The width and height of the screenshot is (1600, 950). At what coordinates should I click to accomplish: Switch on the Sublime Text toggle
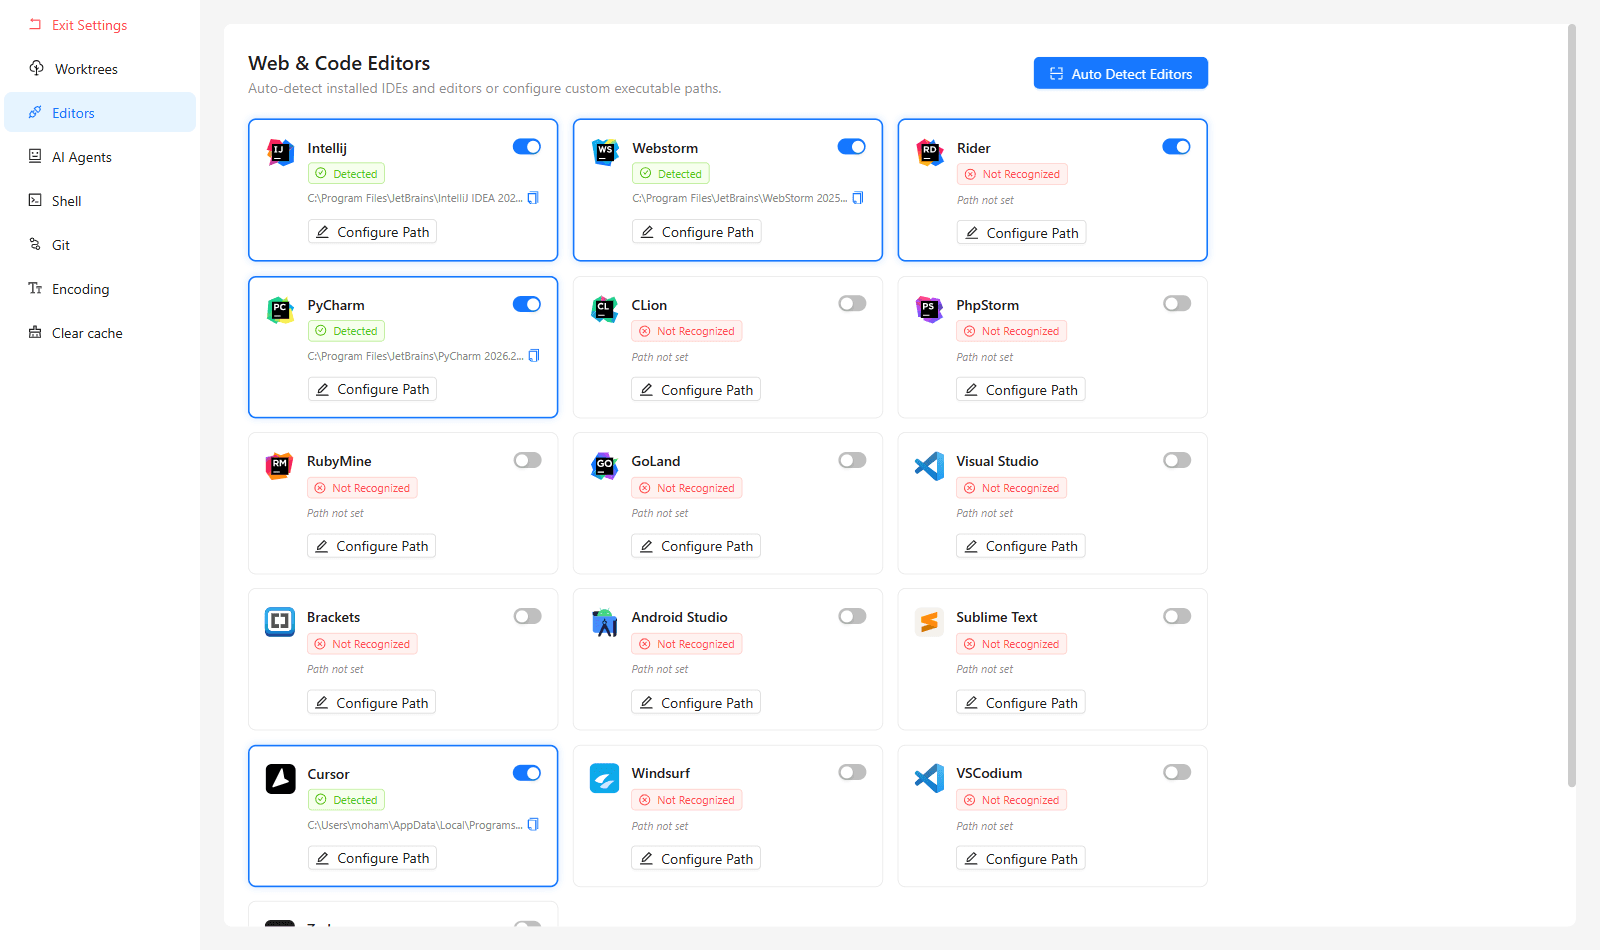tap(1178, 616)
